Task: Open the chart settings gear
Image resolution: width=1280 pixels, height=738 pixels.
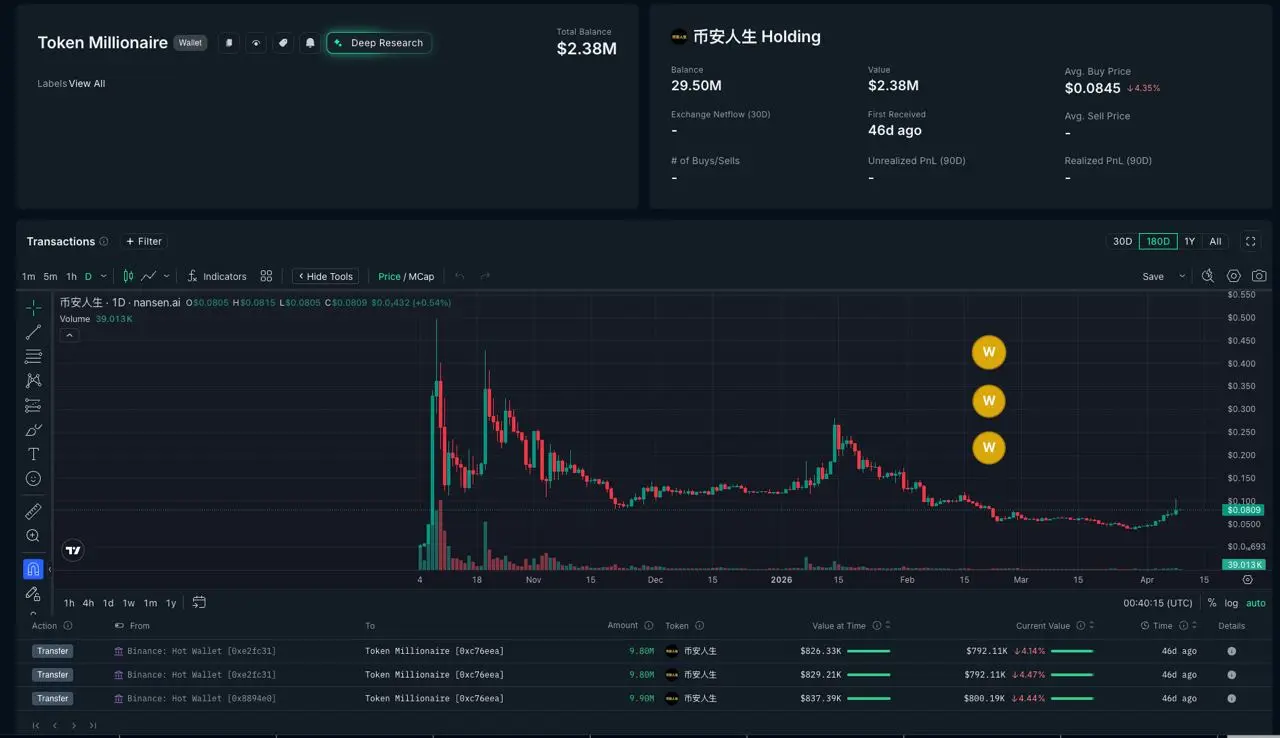Action: [1233, 276]
